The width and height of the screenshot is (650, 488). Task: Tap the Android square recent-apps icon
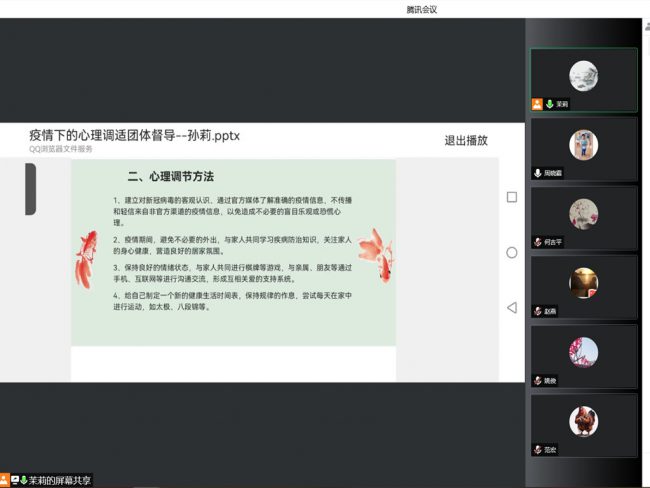[x=512, y=197]
